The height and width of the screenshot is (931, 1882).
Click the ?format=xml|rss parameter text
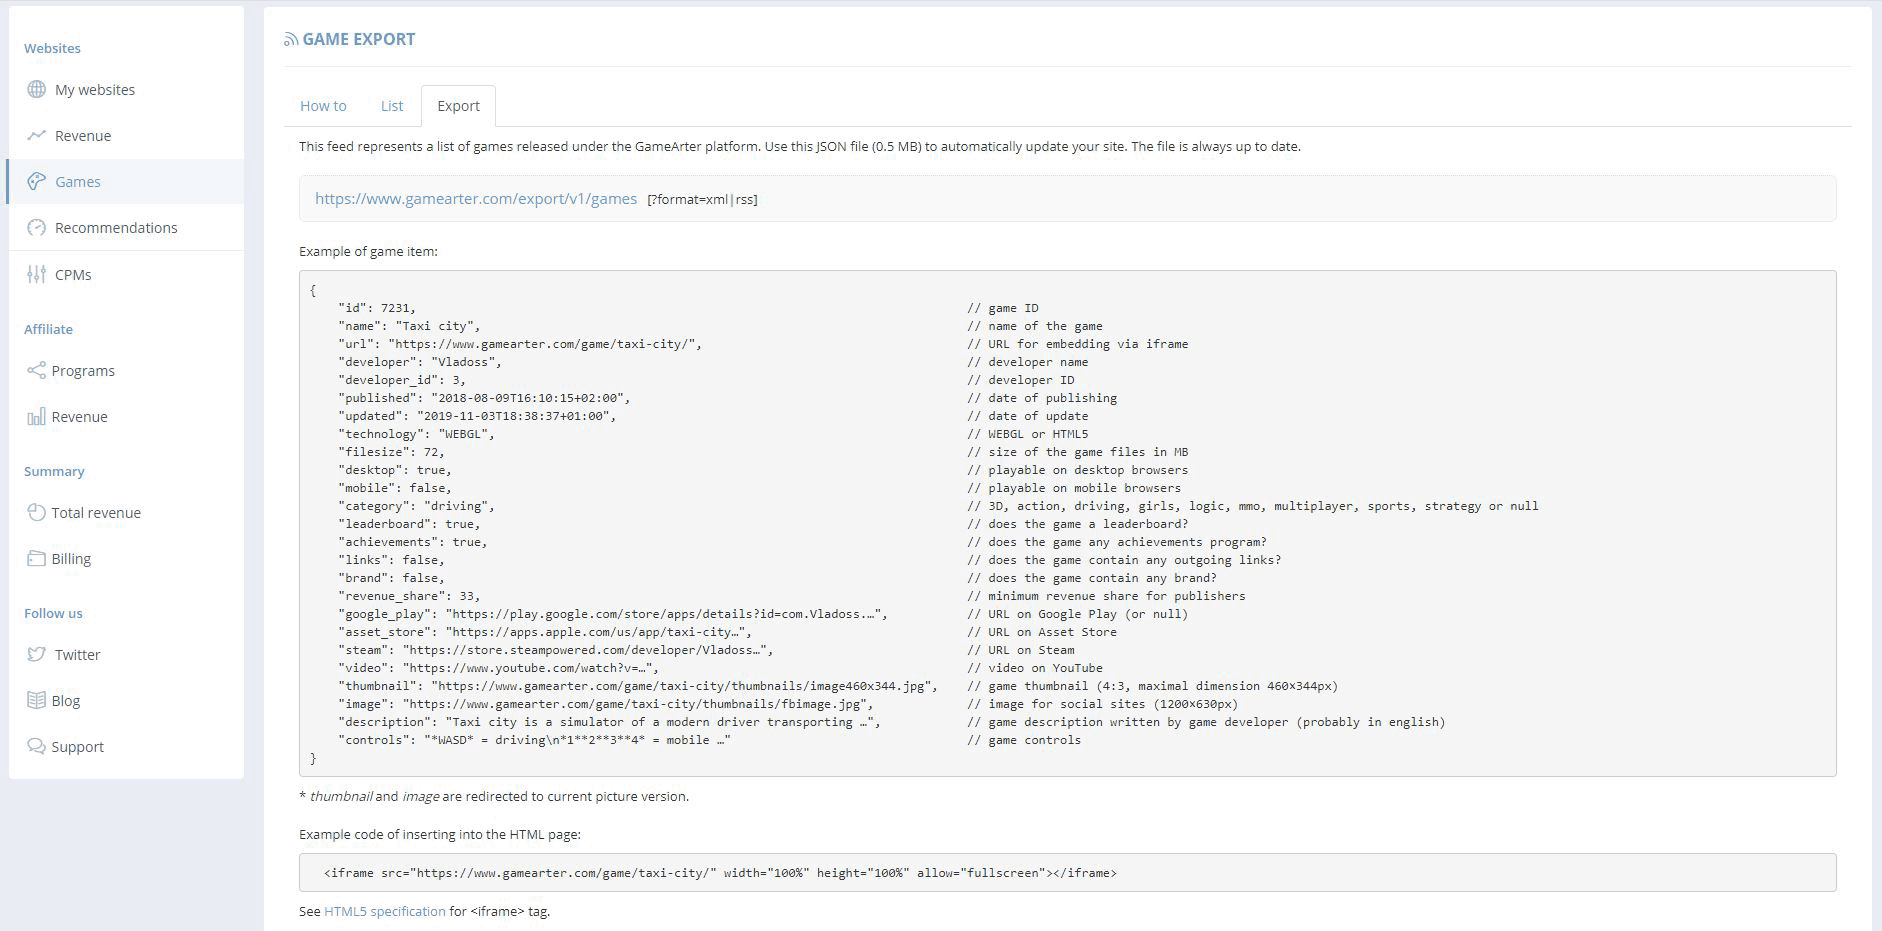tap(702, 199)
